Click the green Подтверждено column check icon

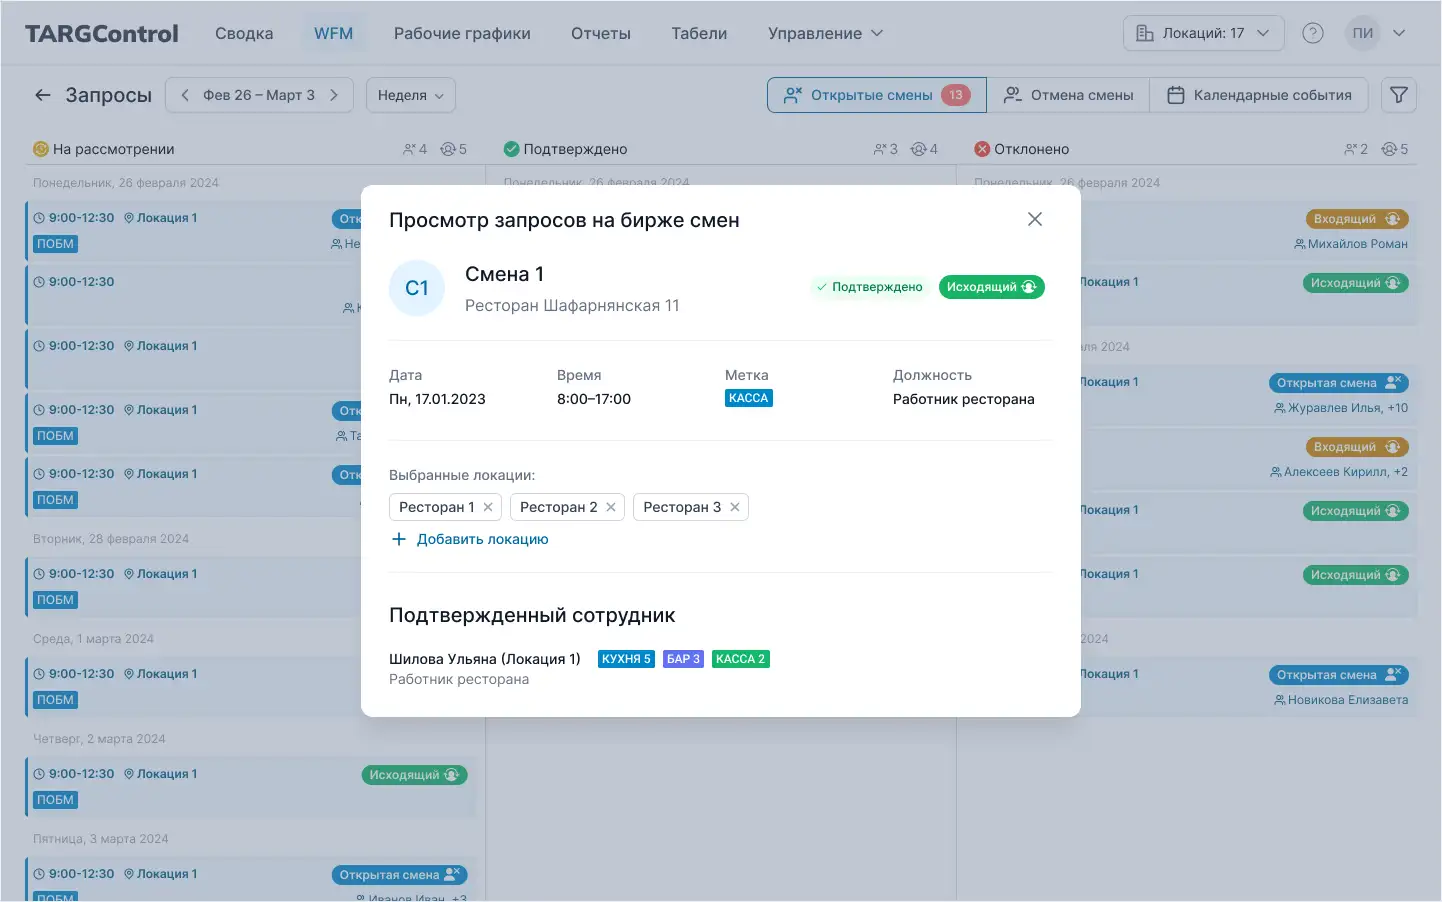[511, 149]
